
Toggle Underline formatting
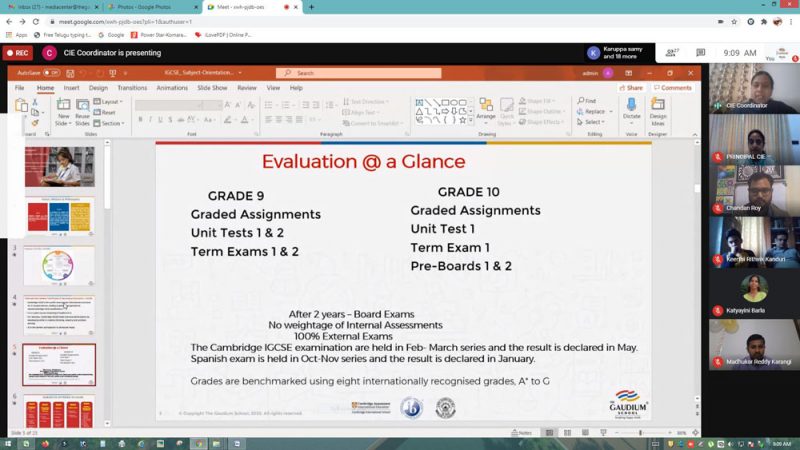coord(160,119)
